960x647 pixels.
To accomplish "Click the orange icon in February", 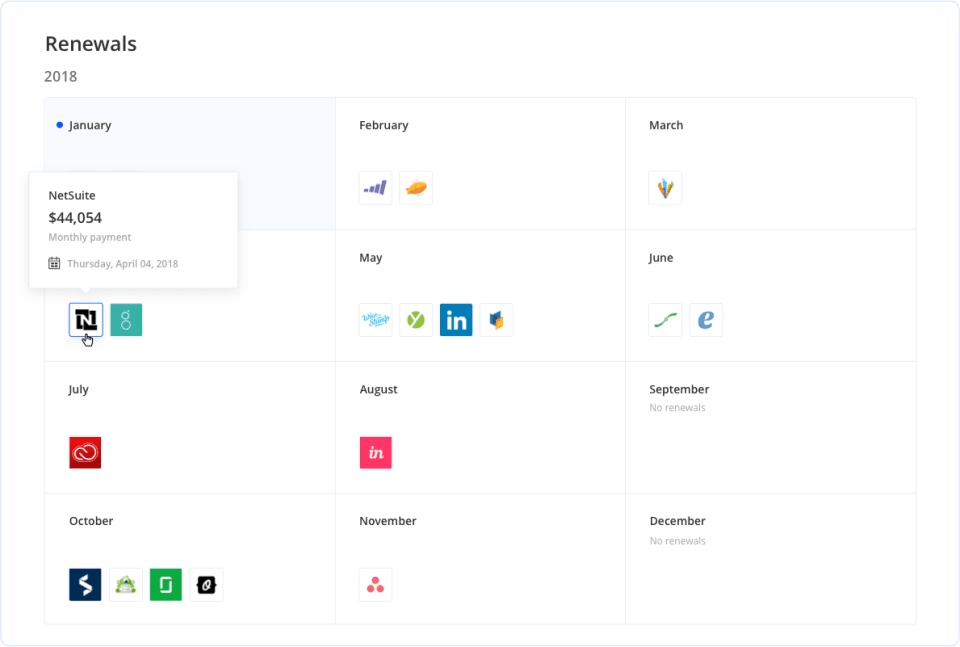I will point(416,188).
